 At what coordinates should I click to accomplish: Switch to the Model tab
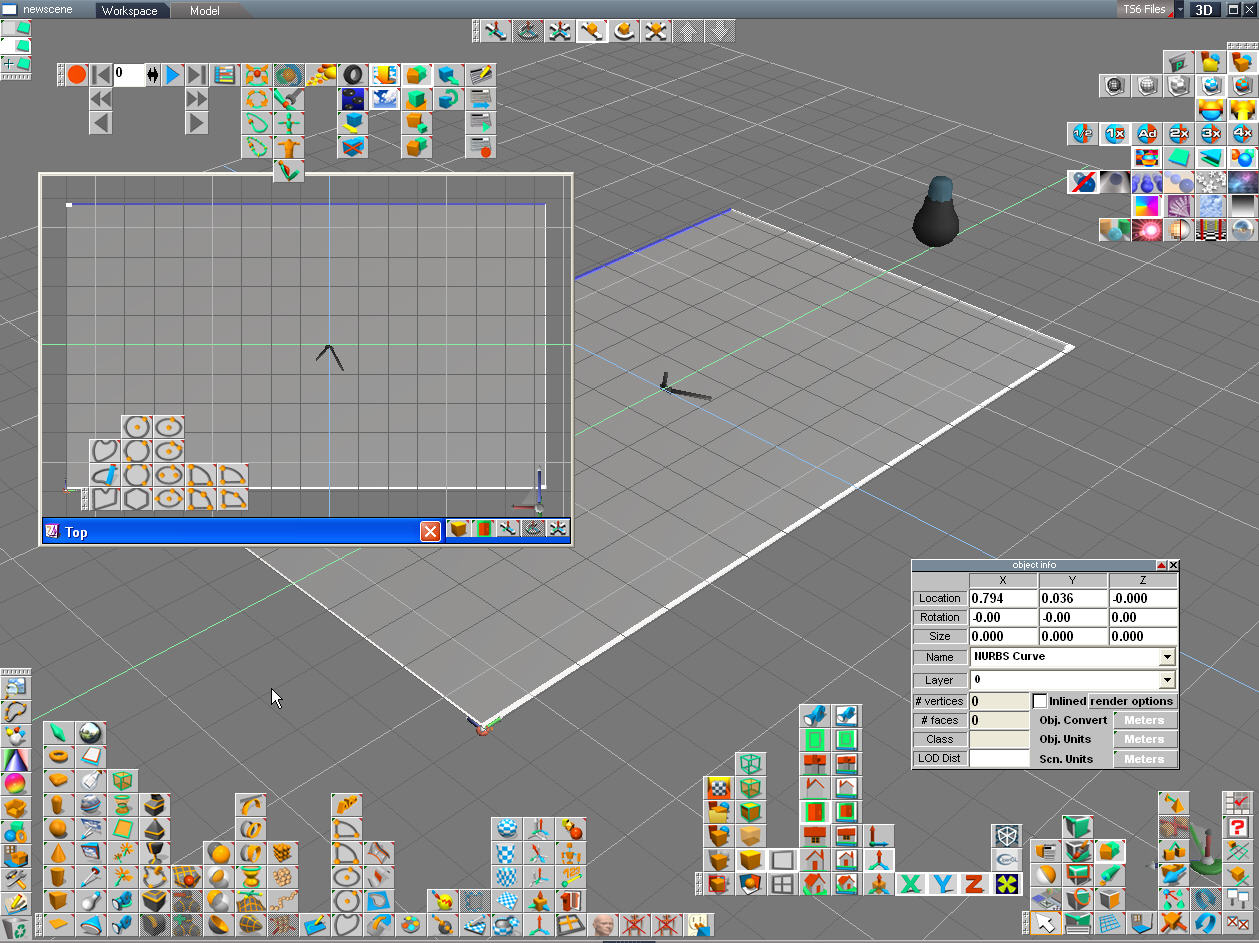(204, 10)
